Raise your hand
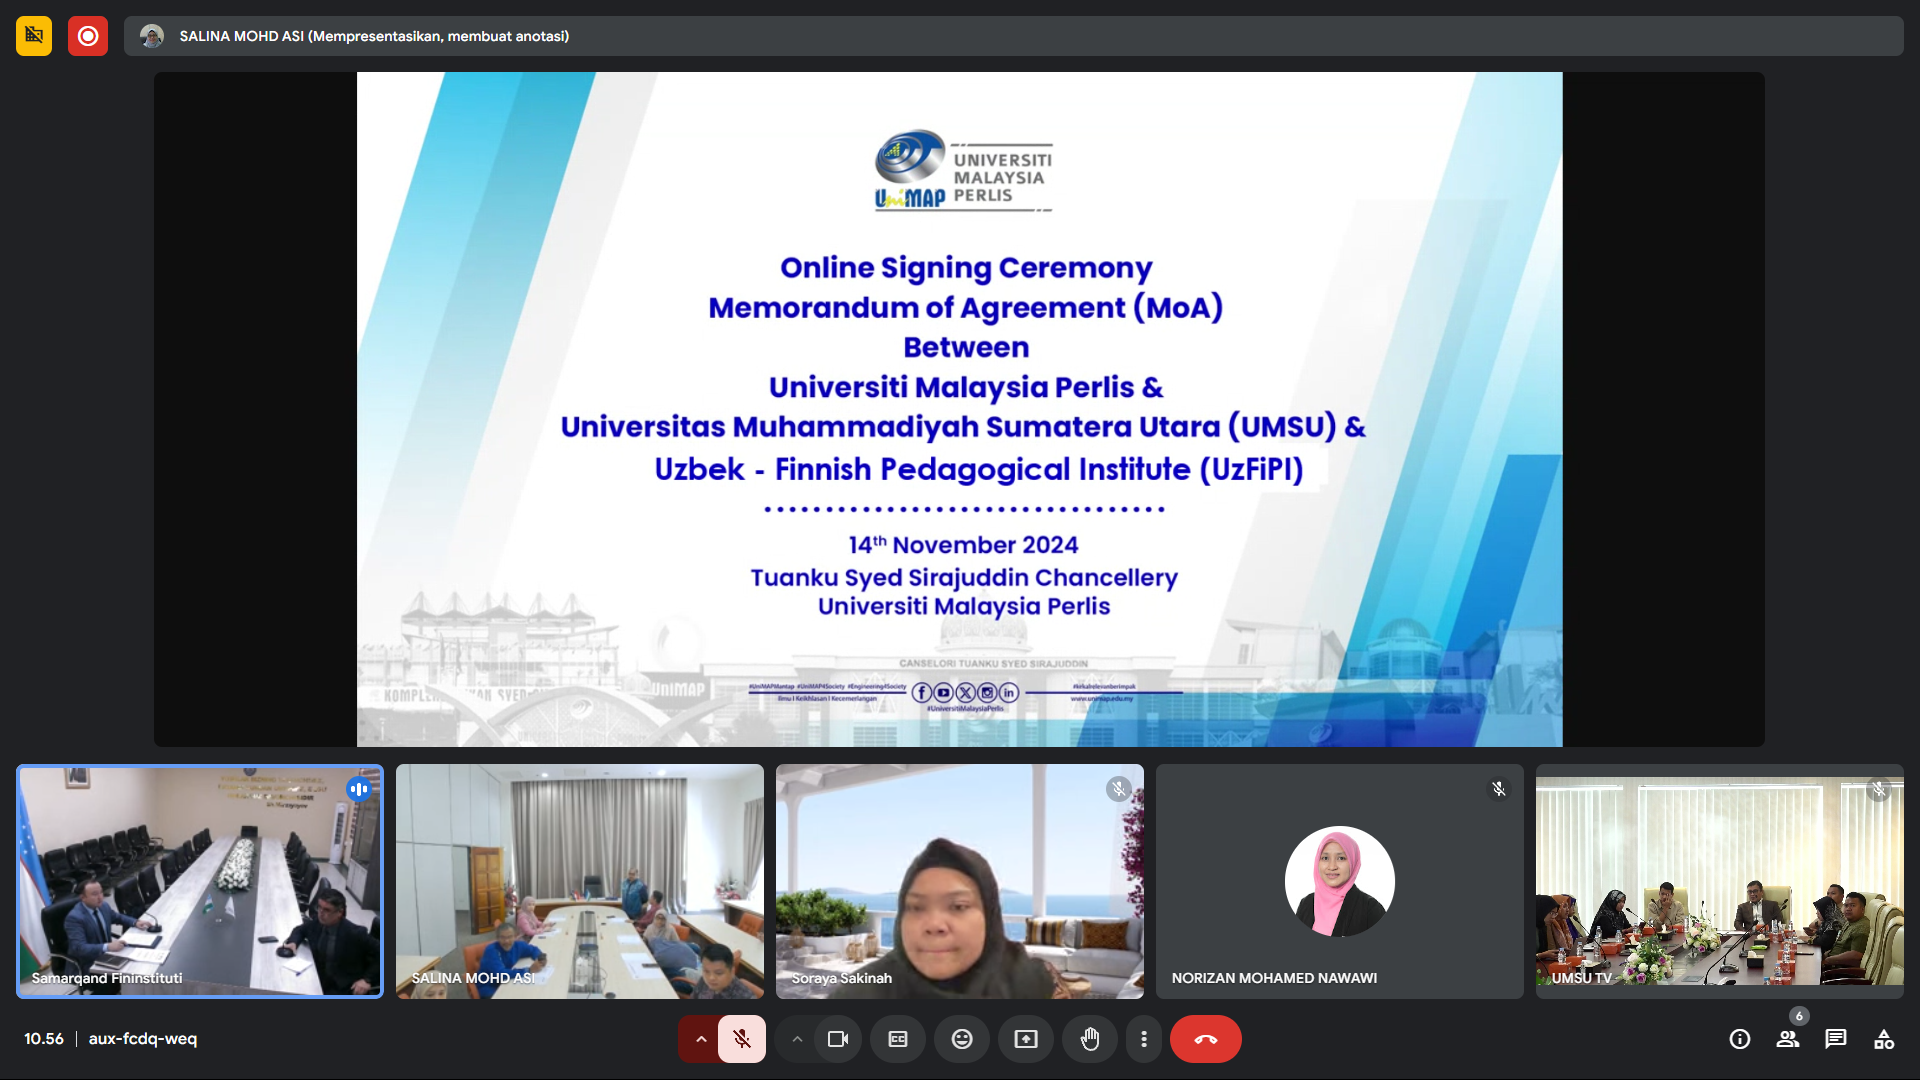The width and height of the screenshot is (1920, 1080). click(x=1090, y=1039)
